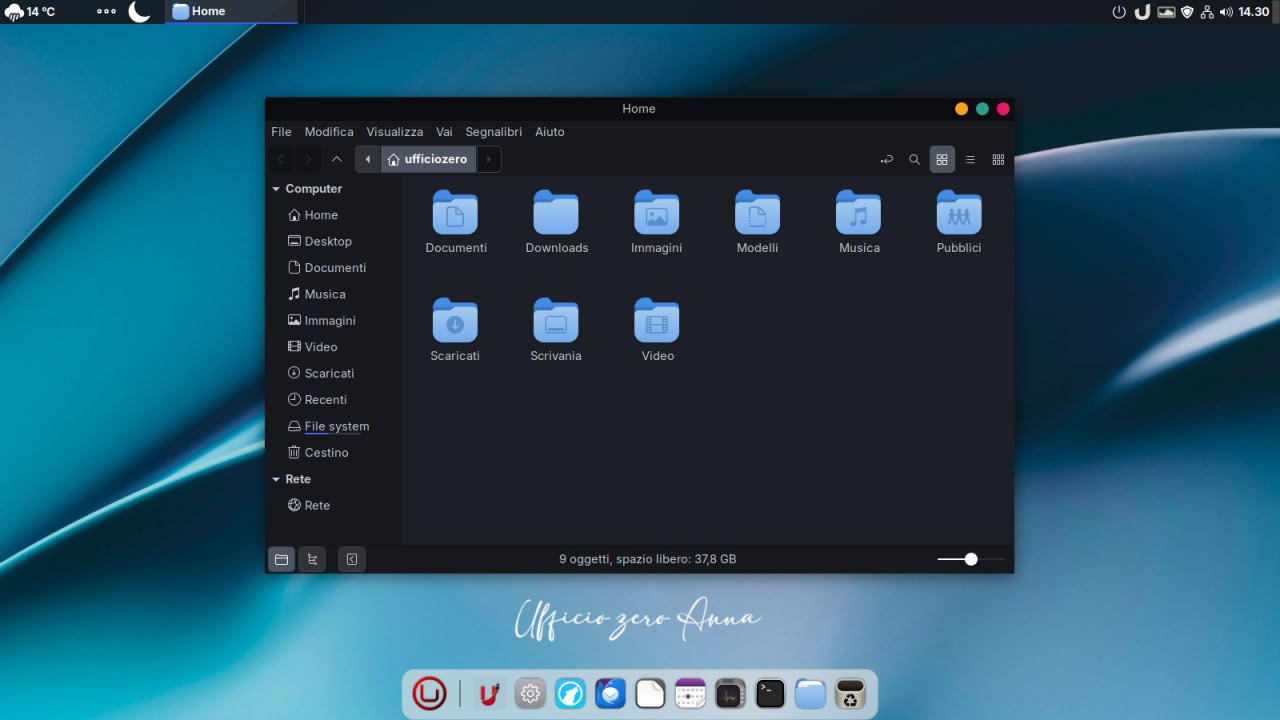Open the Visualizza menu
The width and height of the screenshot is (1280, 720).
pos(394,132)
